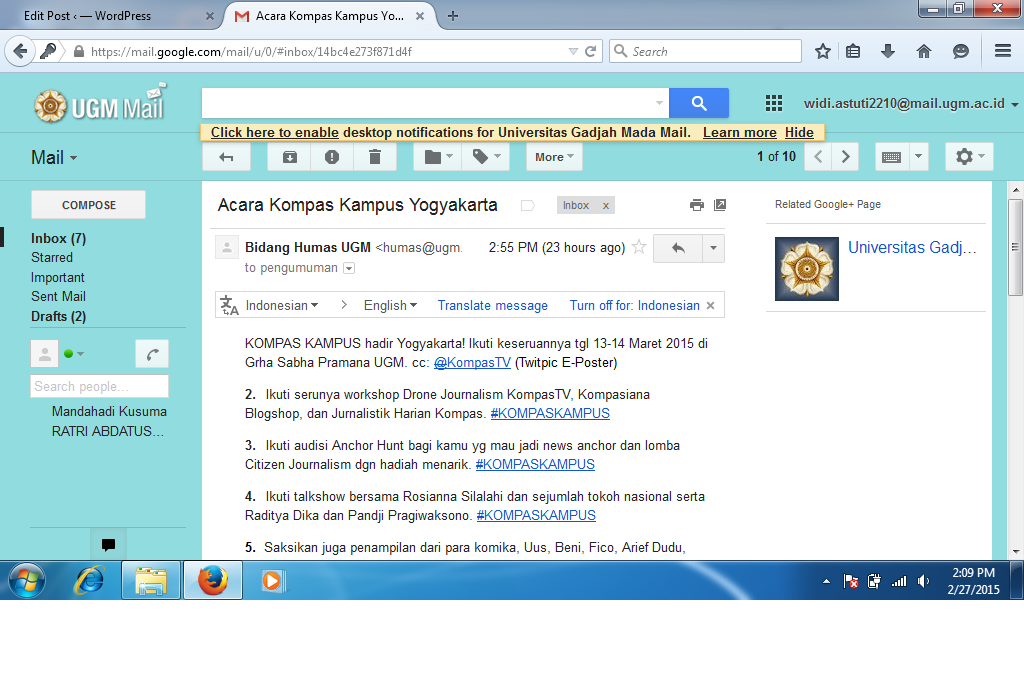Screen dimensions: 1024x692
Task: Star the message from Bidang Humas UGM
Action: click(639, 247)
